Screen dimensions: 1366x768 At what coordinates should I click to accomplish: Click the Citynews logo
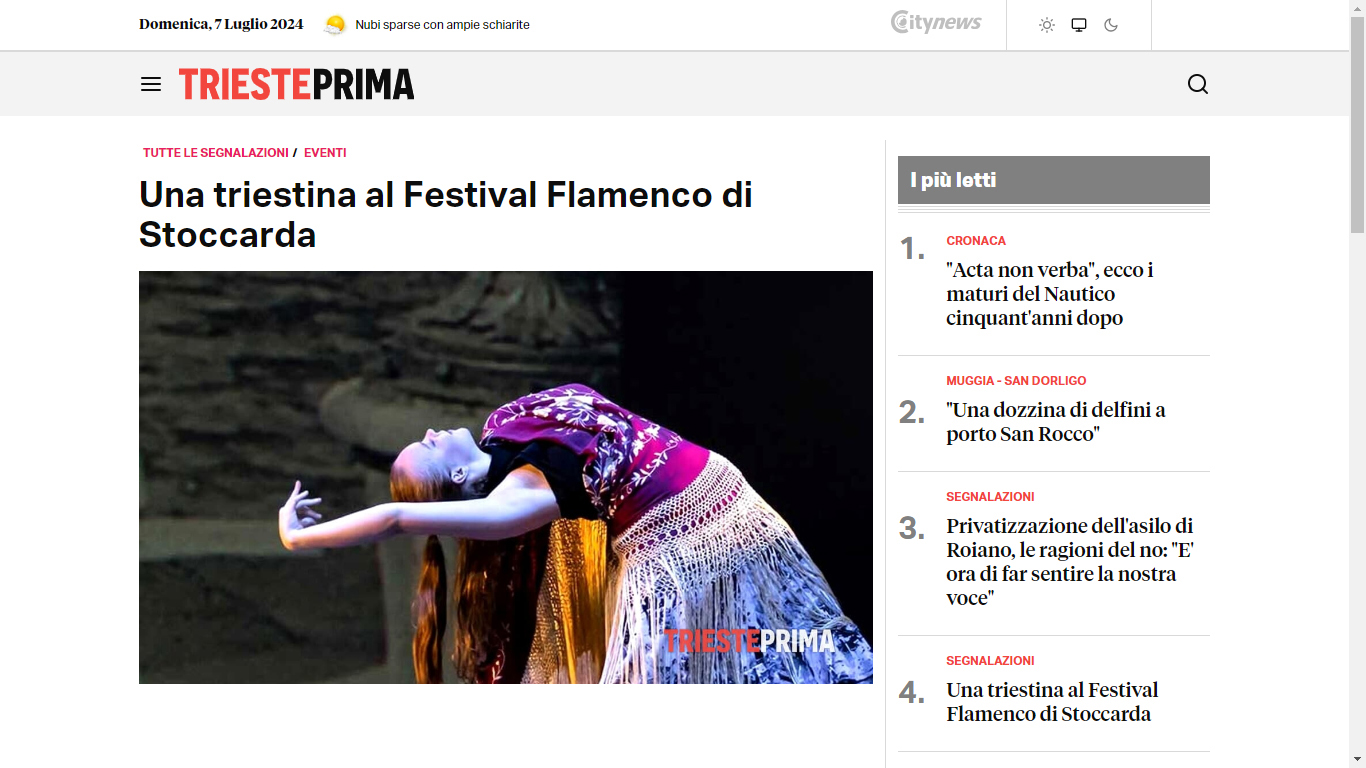[x=936, y=22]
